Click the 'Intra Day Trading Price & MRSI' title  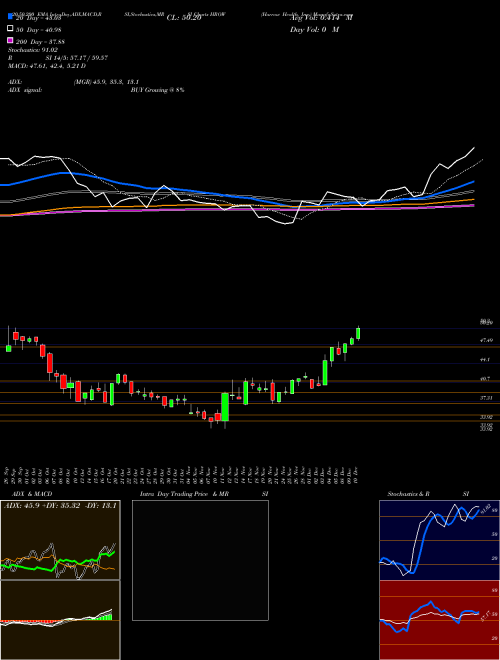click(x=204, y=494)
